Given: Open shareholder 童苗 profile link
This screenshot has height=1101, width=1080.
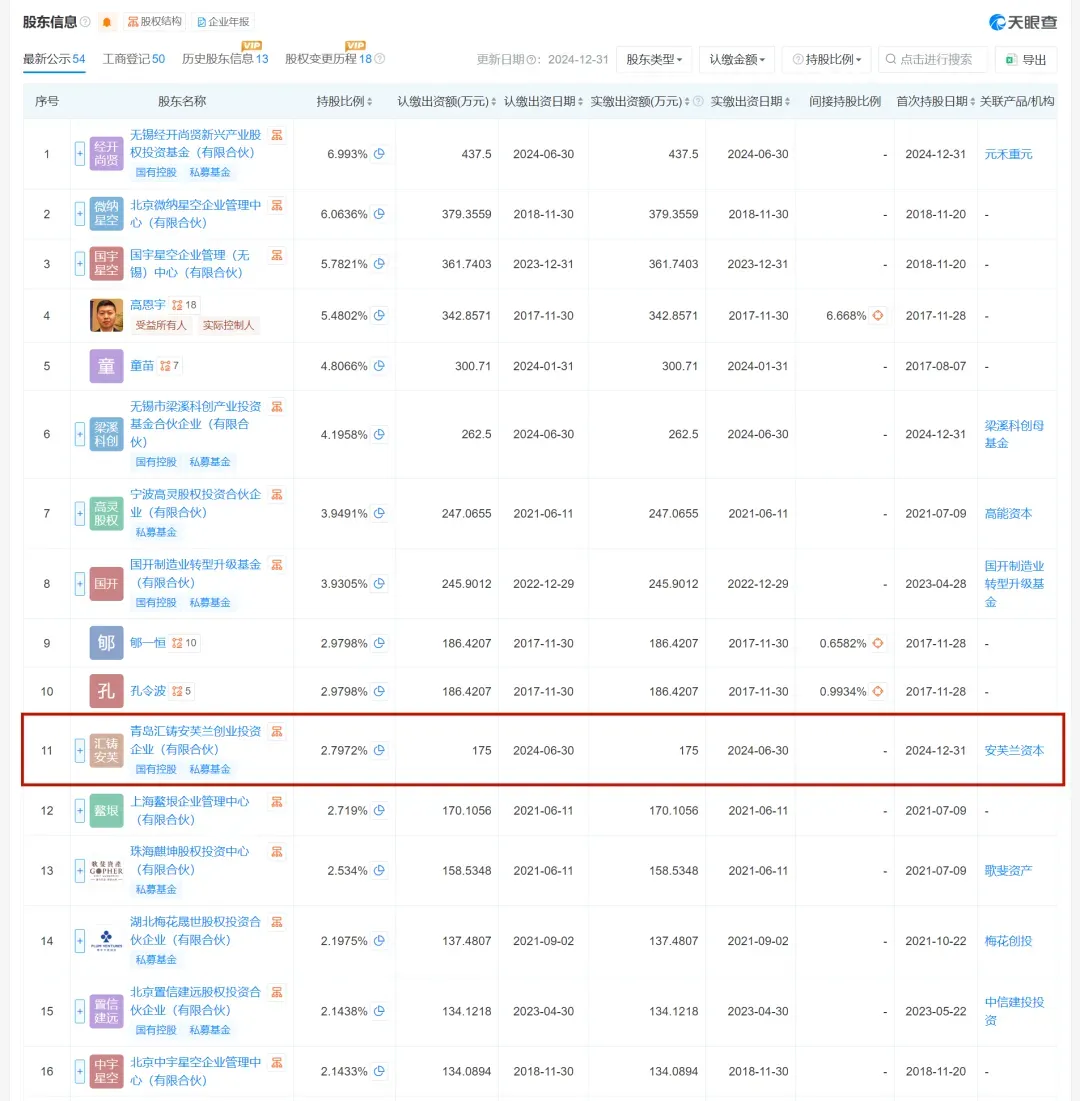Looking at the screenshot, I should [x=142, y=365].
